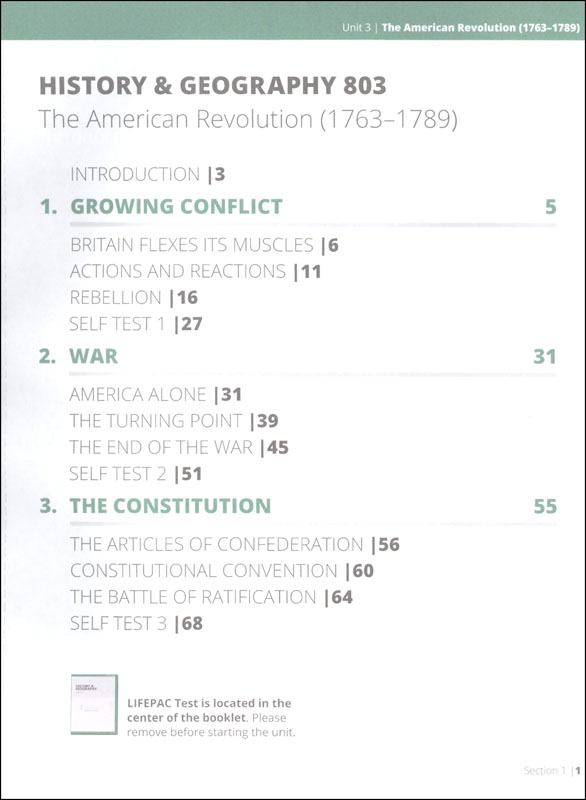This screenshot has width=586, height=800.
Task: Select SELF TEST 2 entry
Action: pos(136,474)
